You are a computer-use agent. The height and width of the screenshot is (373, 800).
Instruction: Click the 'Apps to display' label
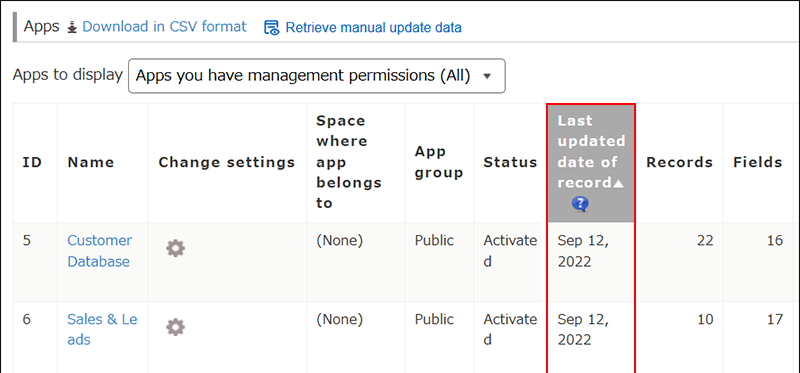(x=67, y=75)
